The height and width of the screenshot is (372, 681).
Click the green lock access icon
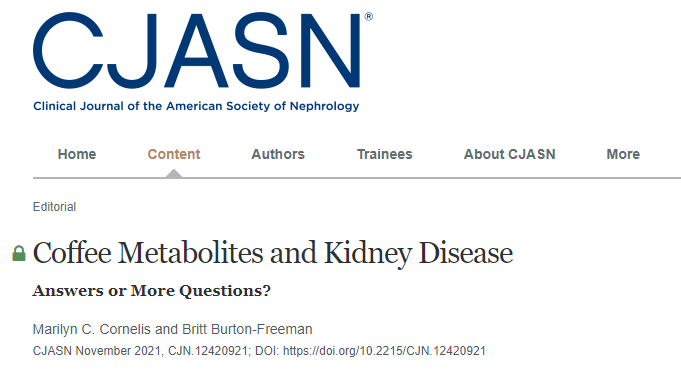[19, 253]
